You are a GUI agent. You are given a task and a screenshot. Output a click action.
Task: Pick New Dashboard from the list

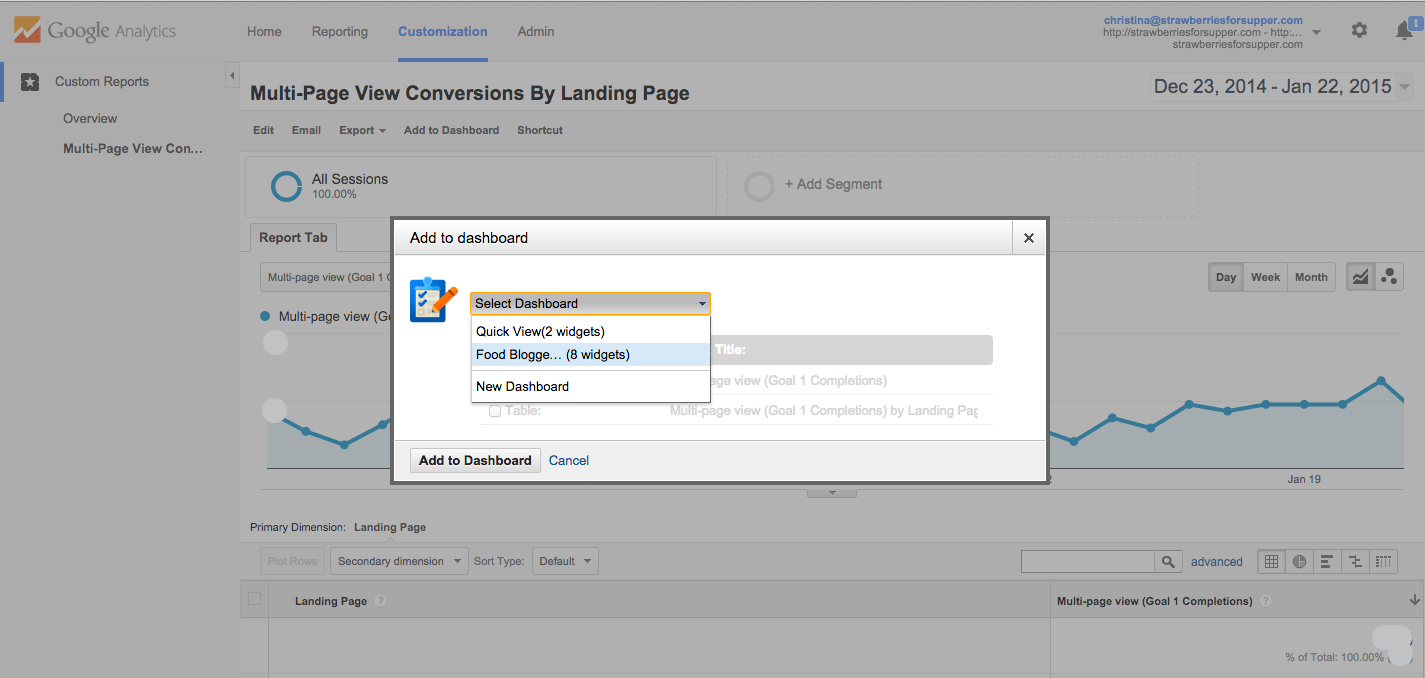coord(522,386)
